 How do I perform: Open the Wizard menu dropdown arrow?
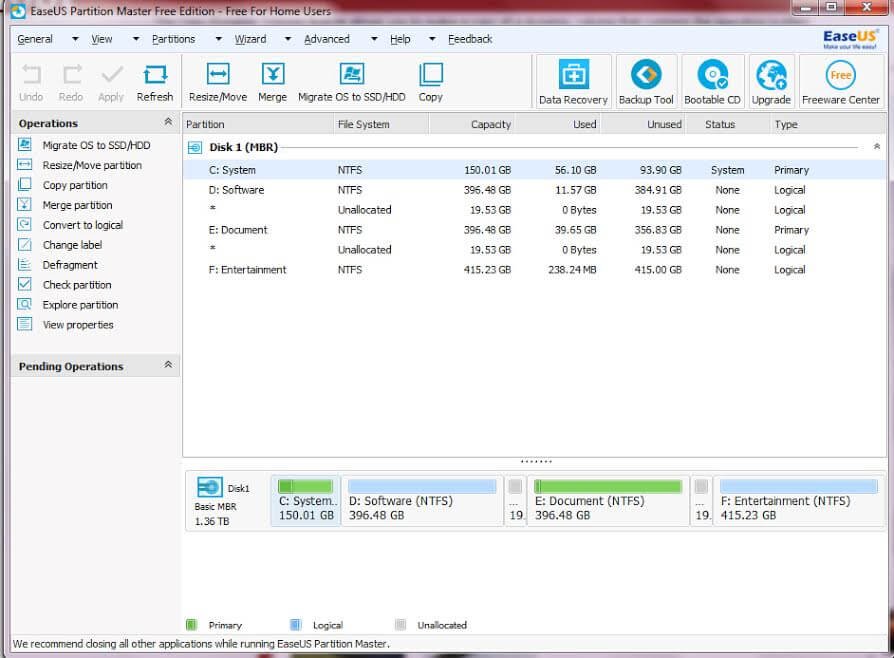coord(288,39)
